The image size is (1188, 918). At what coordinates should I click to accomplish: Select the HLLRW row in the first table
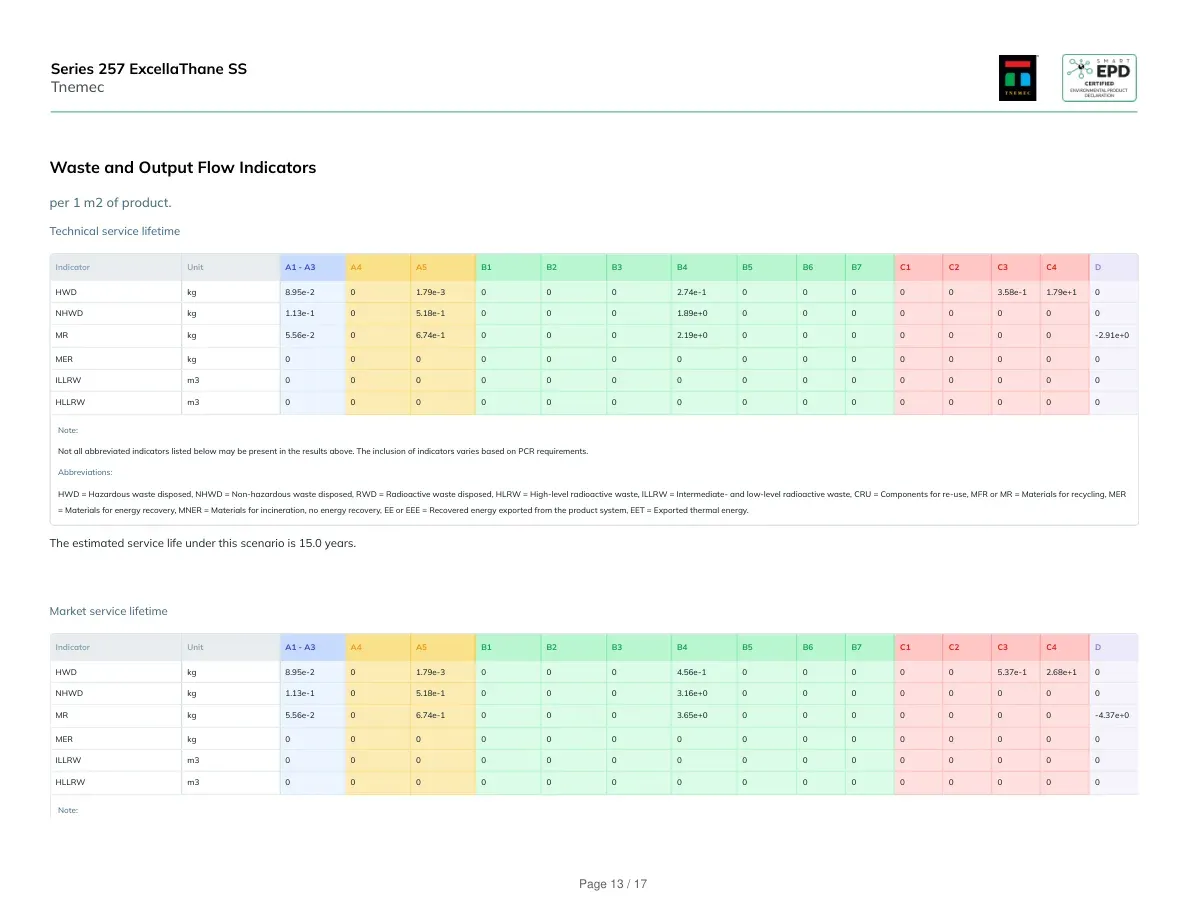pos(594,402)
